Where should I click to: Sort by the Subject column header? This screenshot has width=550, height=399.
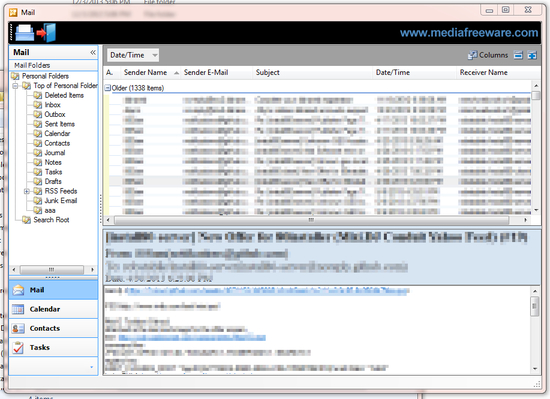point(312,73)
